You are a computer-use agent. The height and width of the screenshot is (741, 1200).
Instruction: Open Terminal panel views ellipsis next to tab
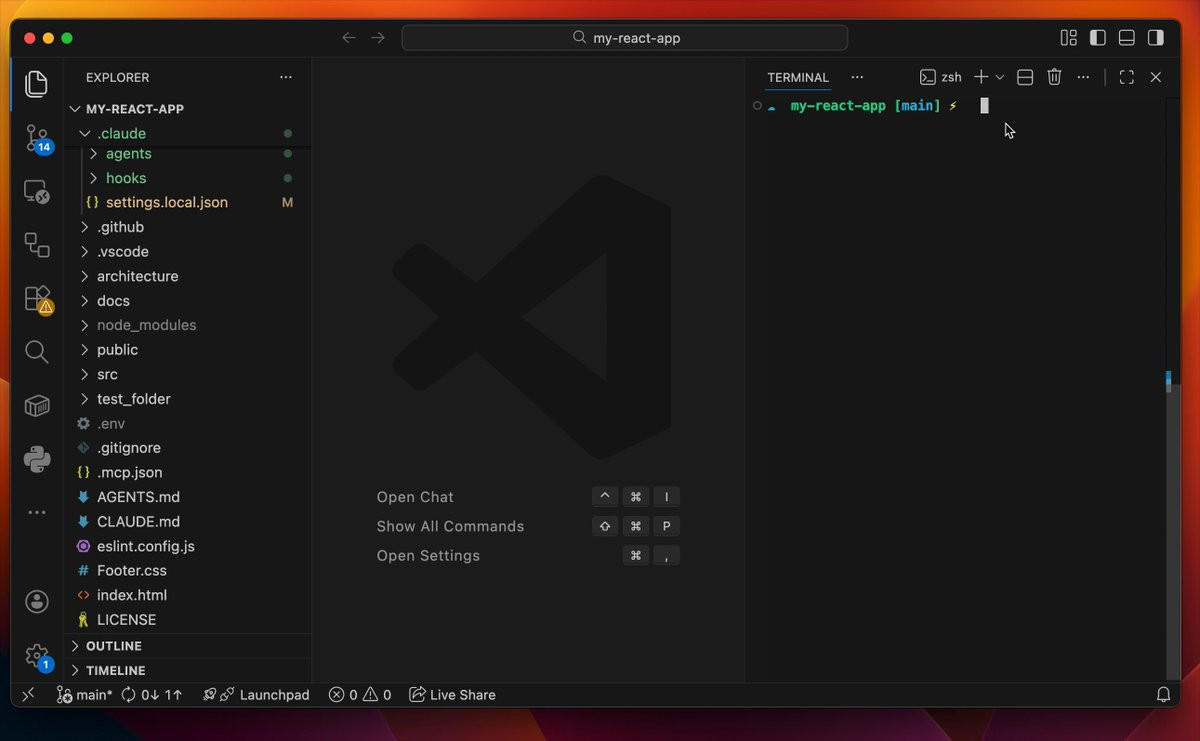[857, 77]
